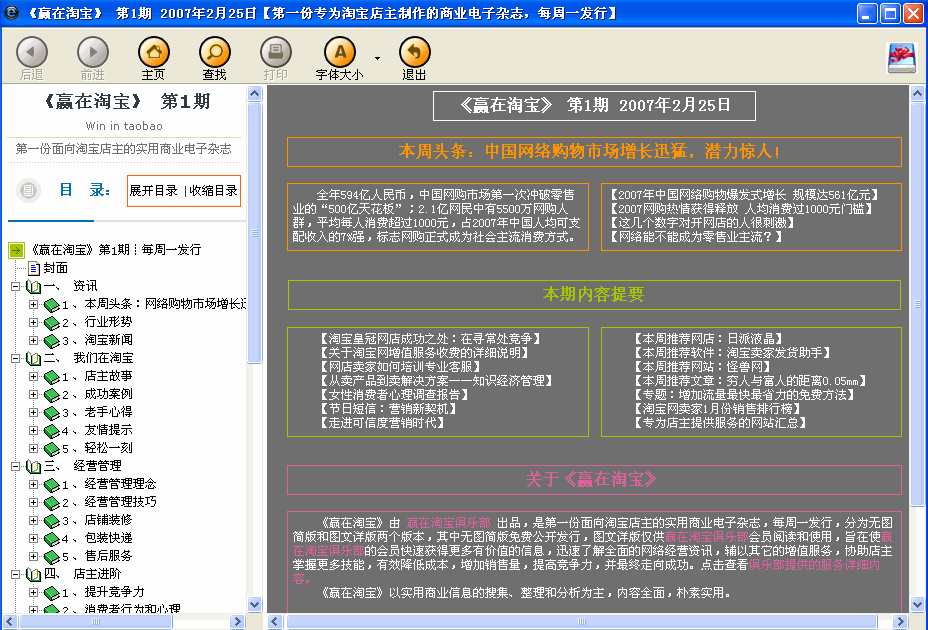
Task: Open 淘宝网卖家1月份销售排行榜 link
Action: [x=717, y=409]
